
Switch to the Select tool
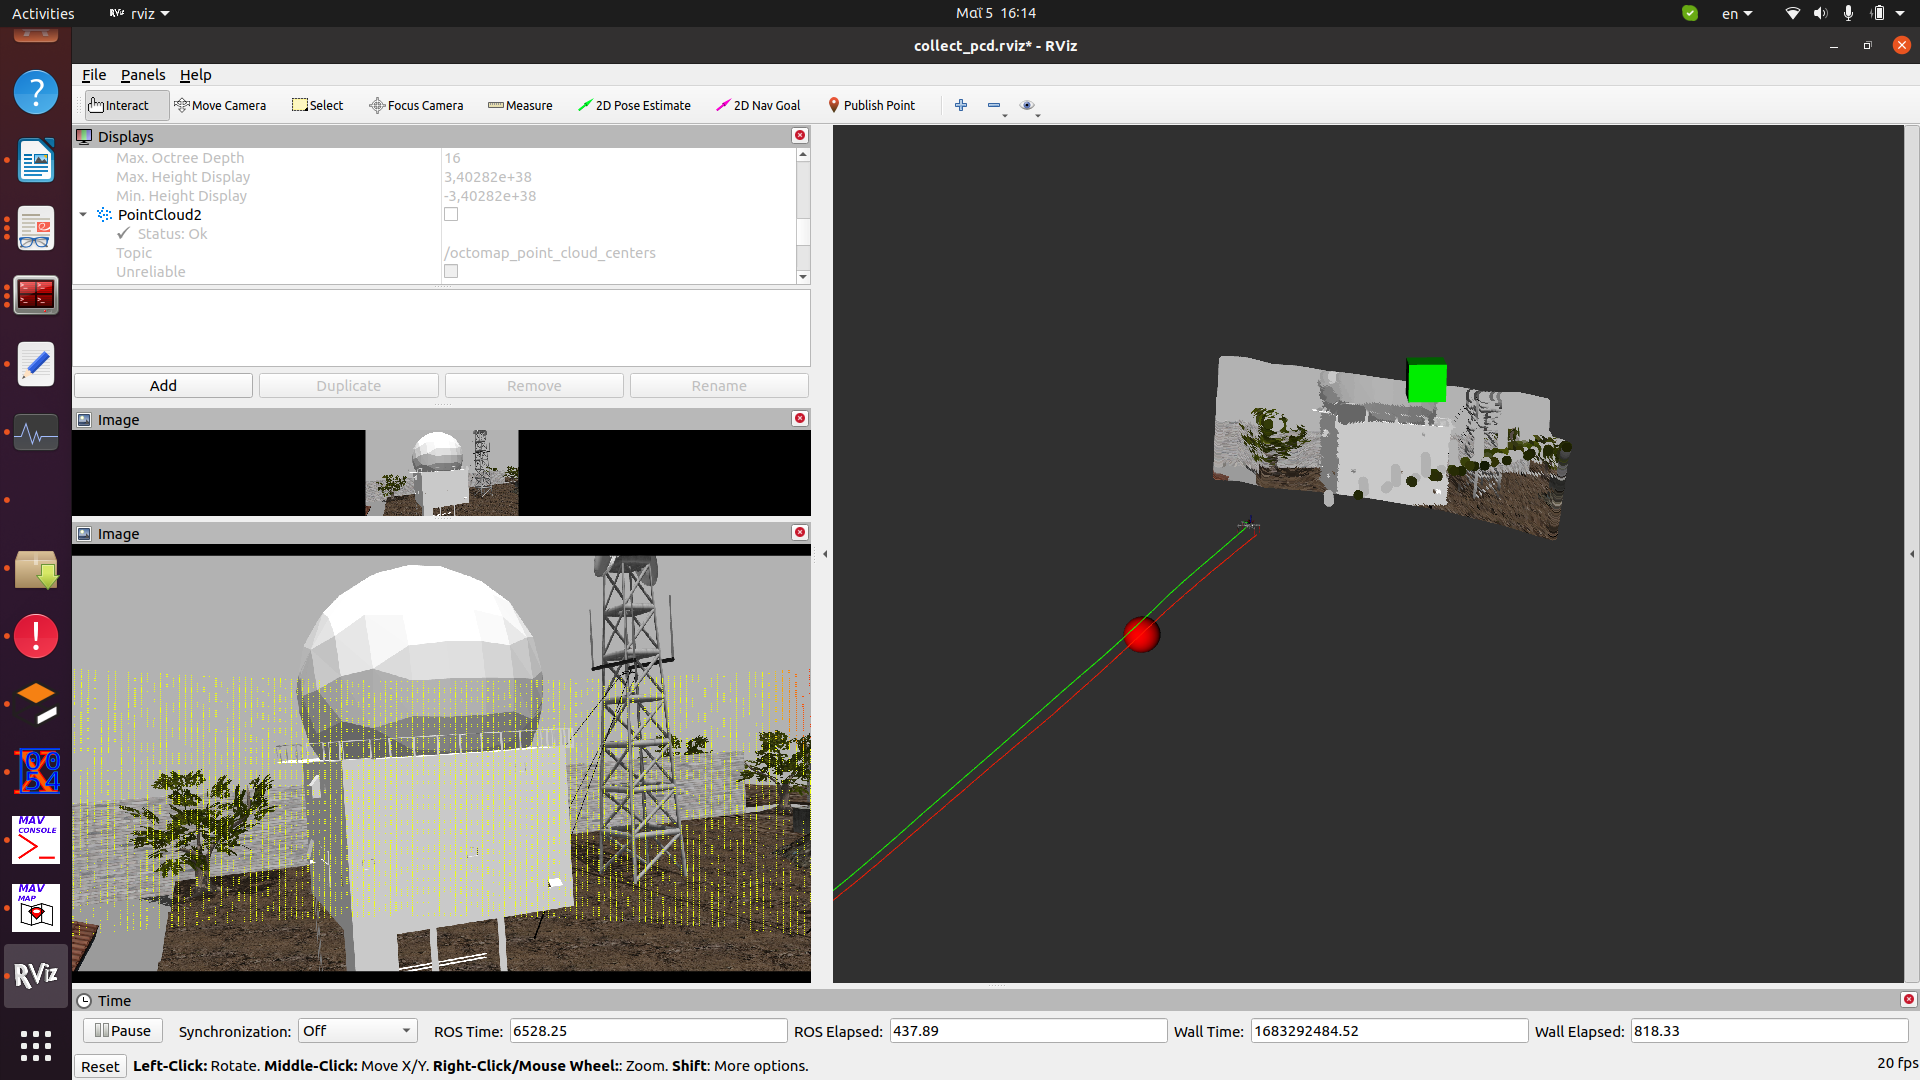pyautogui.click(x=317, y=105)
